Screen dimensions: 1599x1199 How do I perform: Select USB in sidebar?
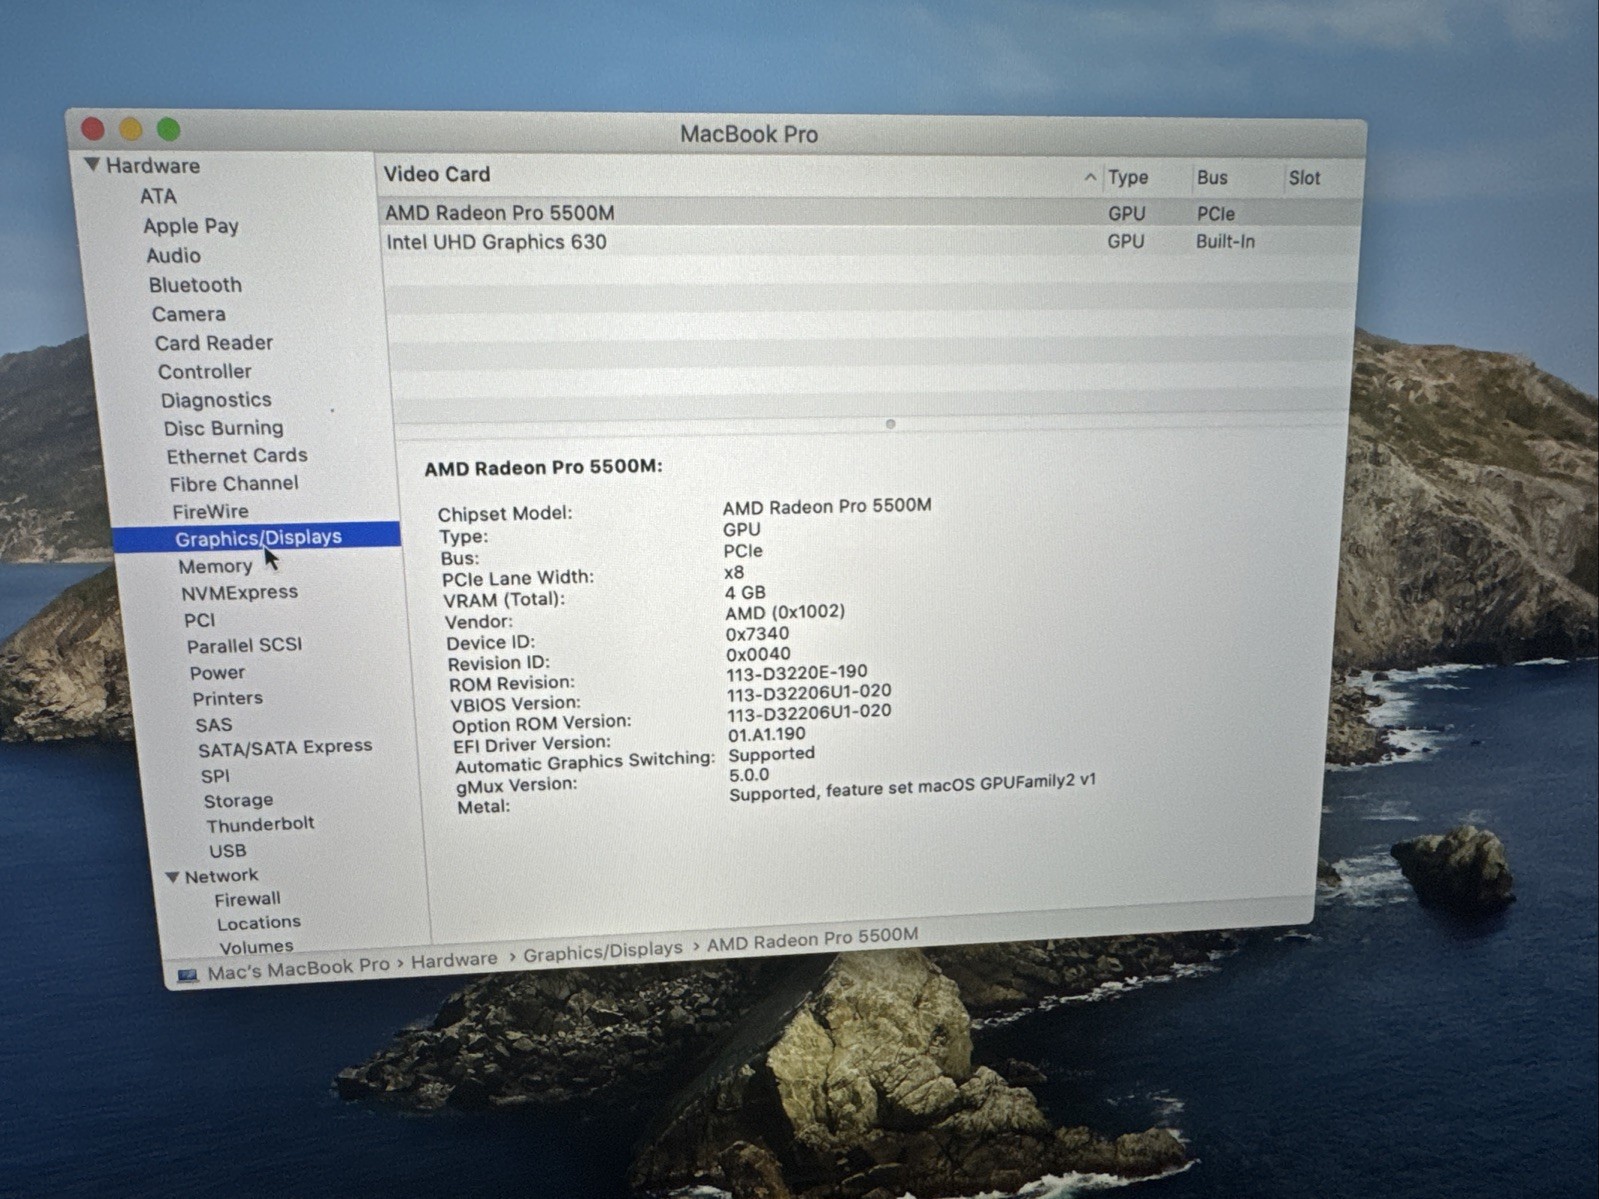[227, 851]
